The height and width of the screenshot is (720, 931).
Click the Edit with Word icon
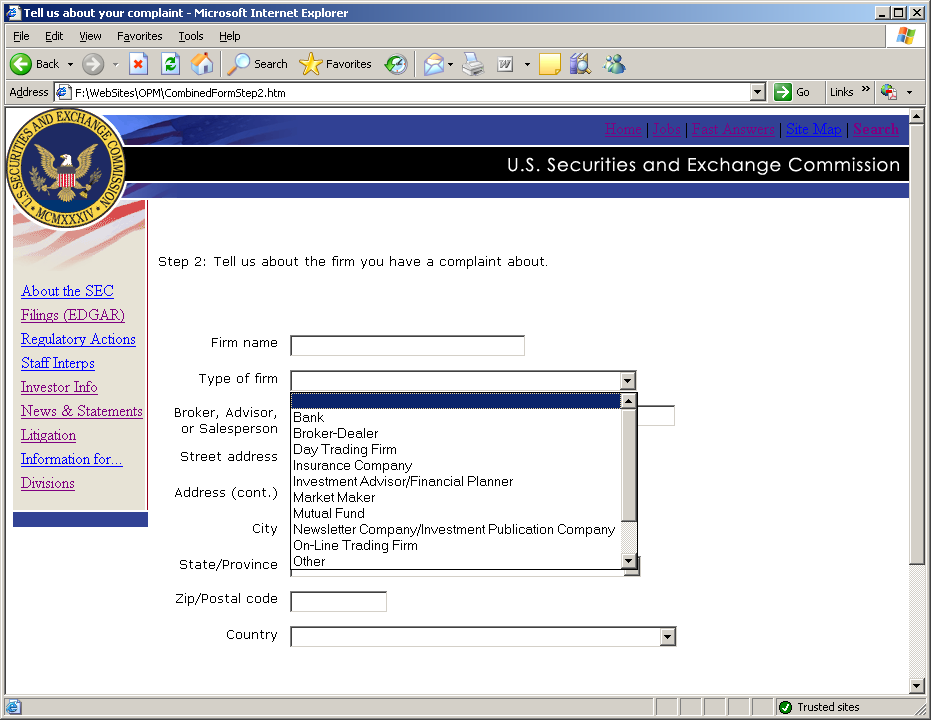pos(505,64)
